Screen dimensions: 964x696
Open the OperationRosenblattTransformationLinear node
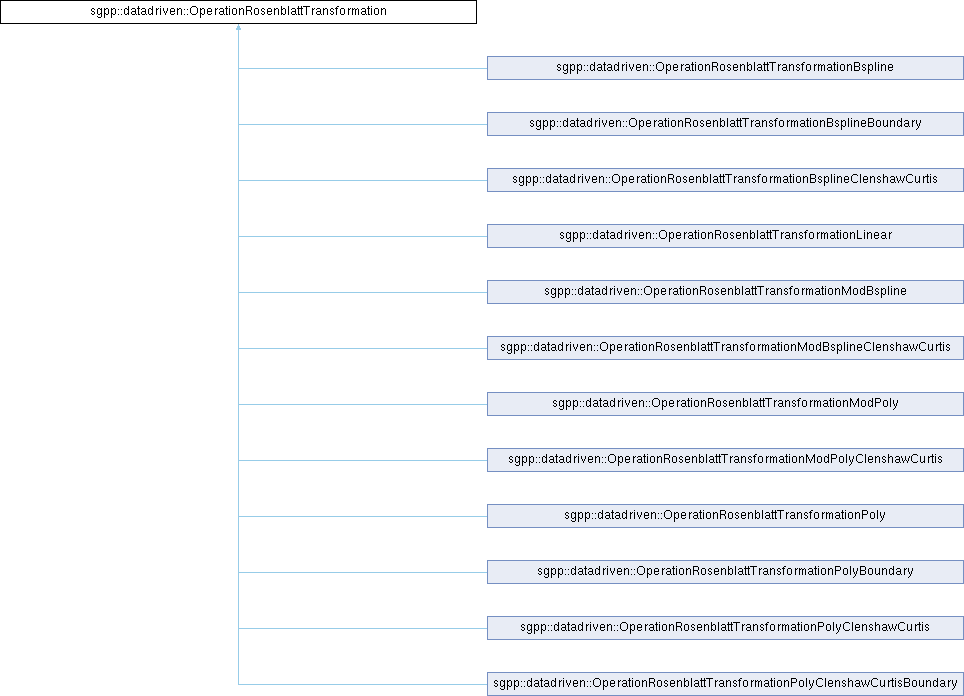click(x=725, y=235)
